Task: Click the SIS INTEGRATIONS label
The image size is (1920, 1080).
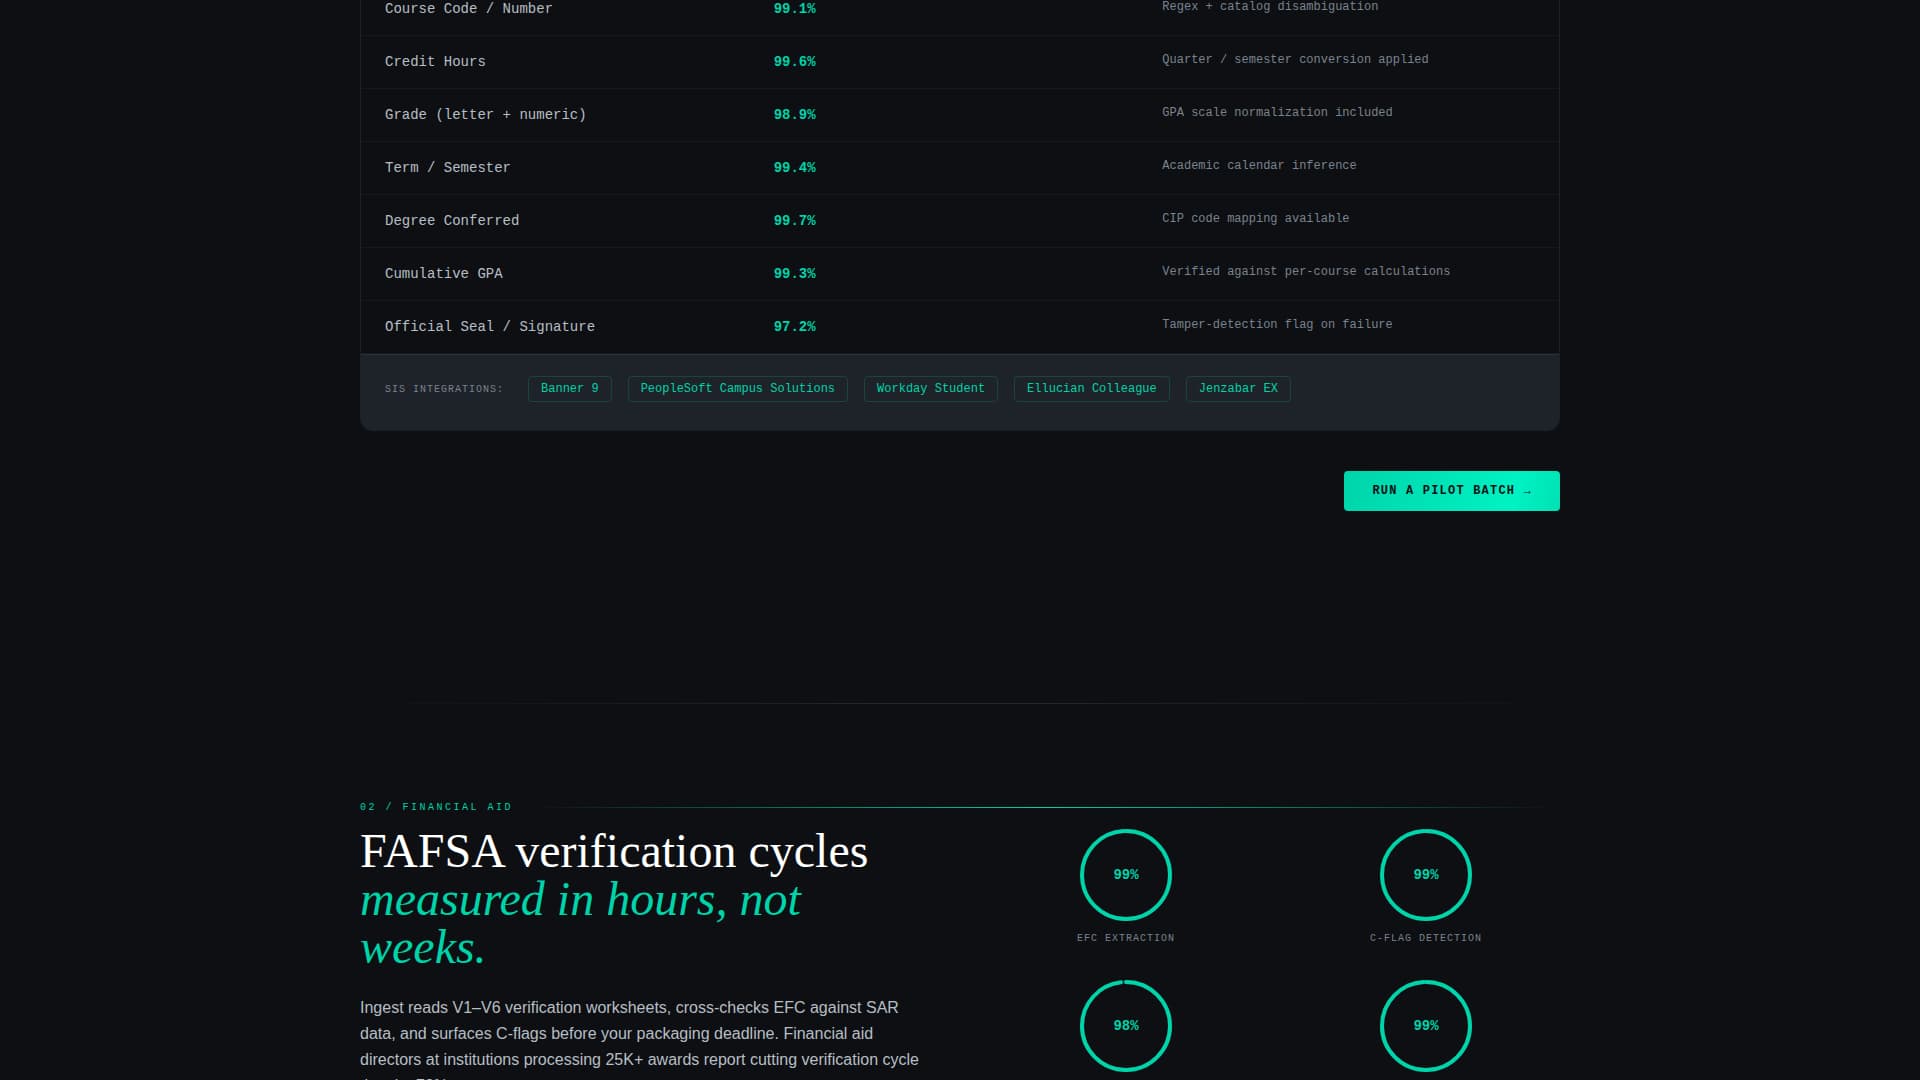Action: (x=444, y=389)
